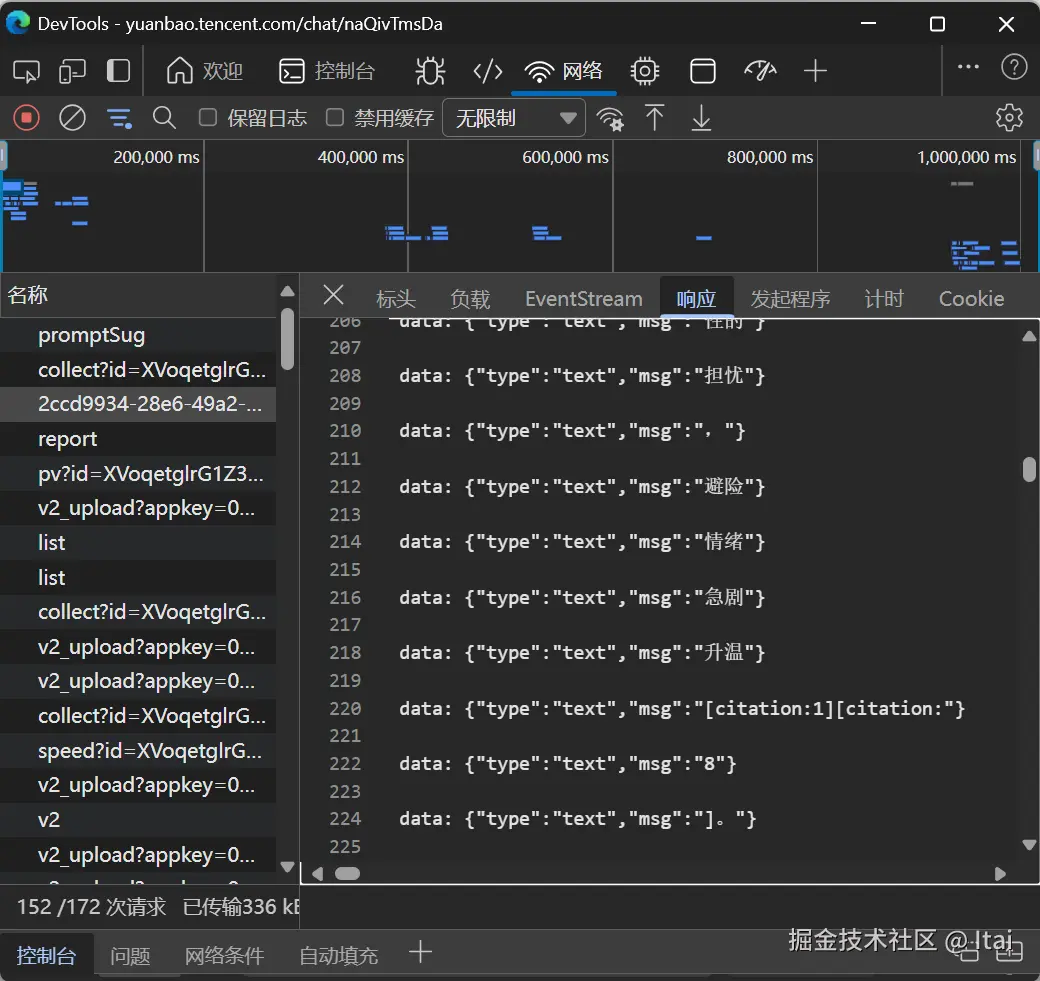Viewport: 1040px width, 981px height.
Task: Switch to the 负载 tab
Action: [470, 299]
